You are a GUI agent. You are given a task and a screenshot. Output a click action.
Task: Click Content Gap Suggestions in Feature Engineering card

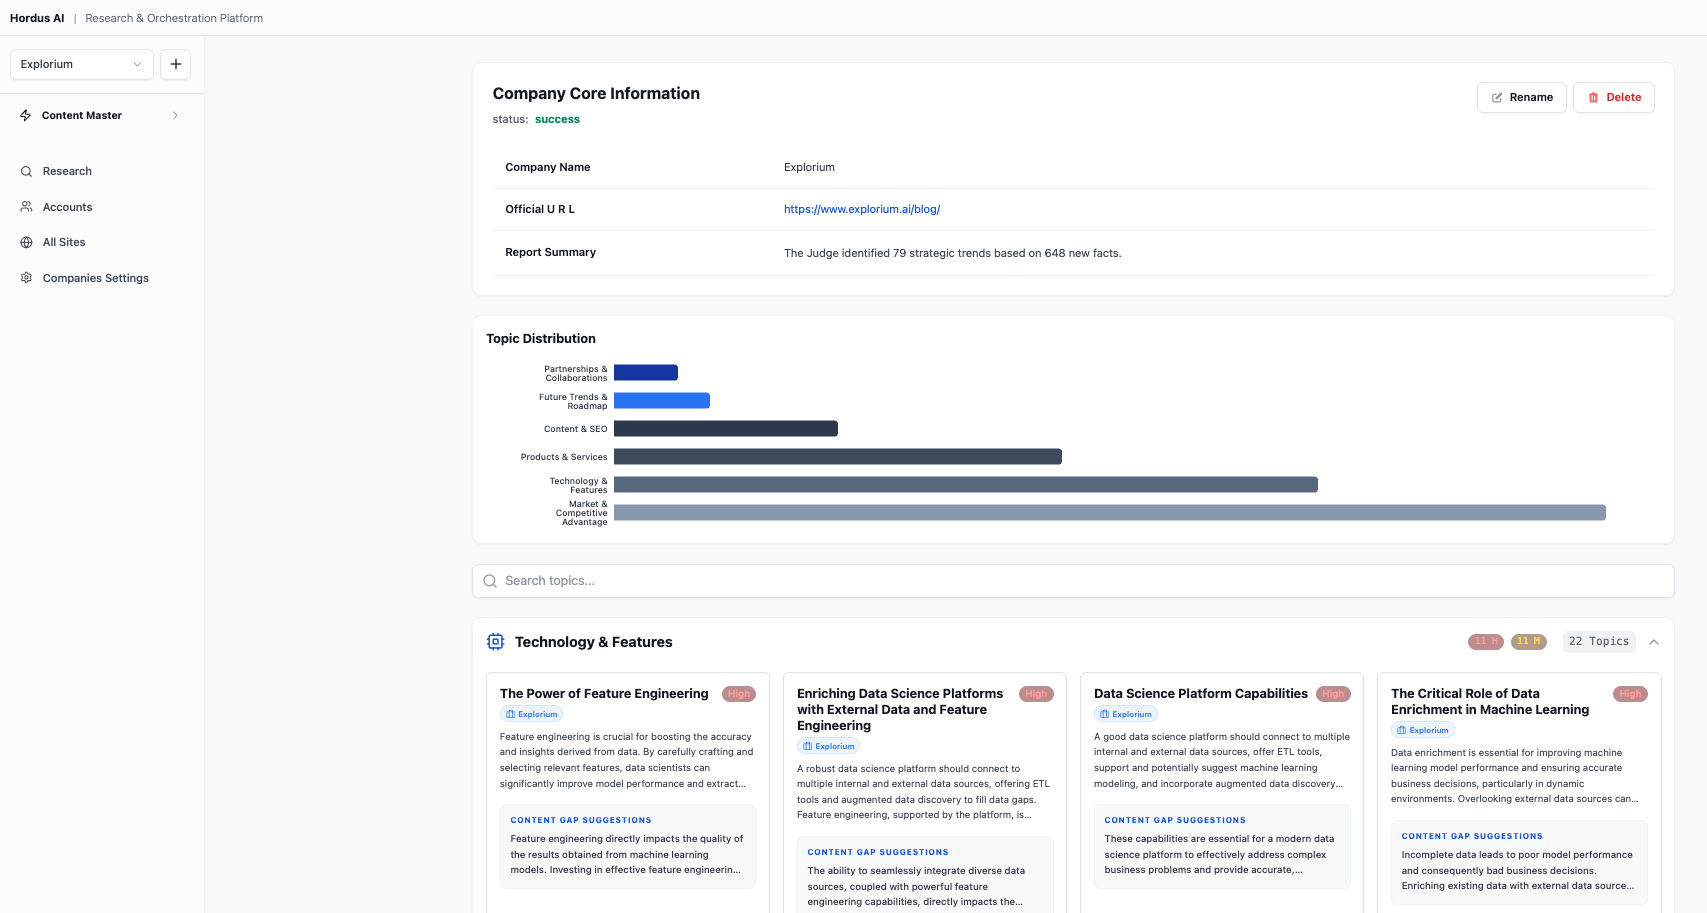pyautogui.click(x=581, y=820)
